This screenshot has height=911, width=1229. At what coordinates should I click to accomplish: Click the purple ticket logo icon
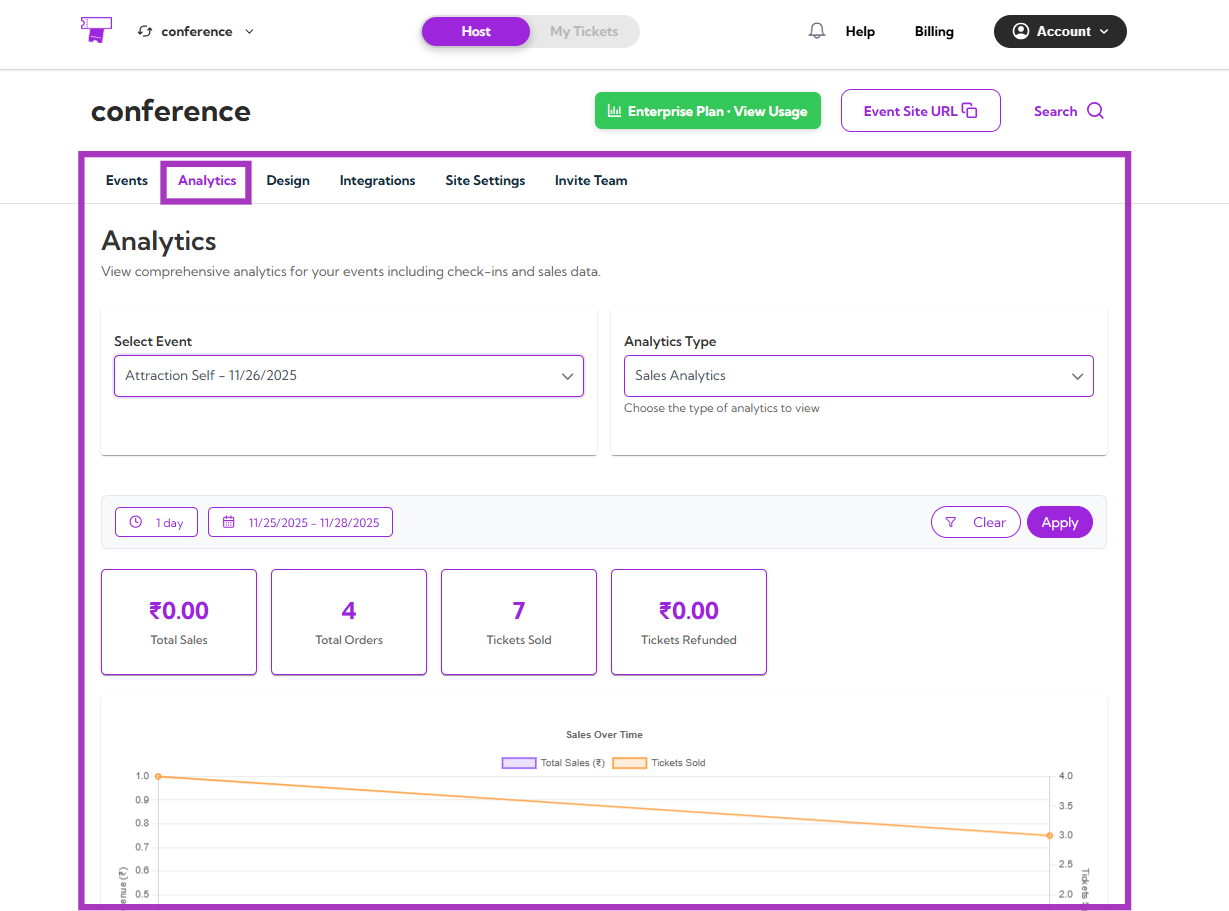click(96, 30)
